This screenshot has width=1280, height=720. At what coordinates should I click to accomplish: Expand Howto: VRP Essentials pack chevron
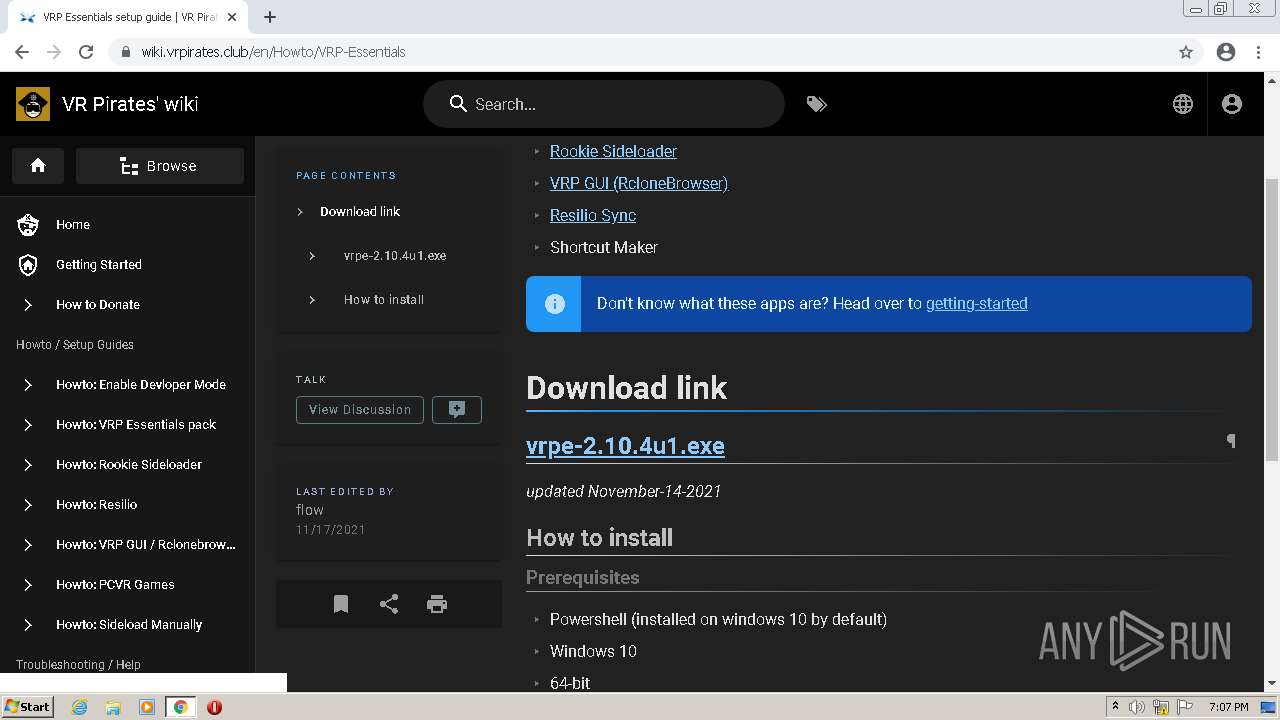(28, 425)
